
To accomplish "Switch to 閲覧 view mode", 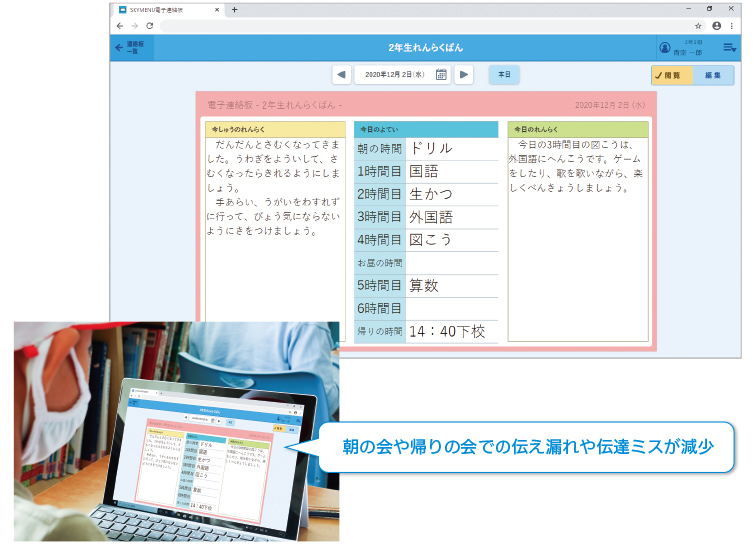I will (672, 75).
